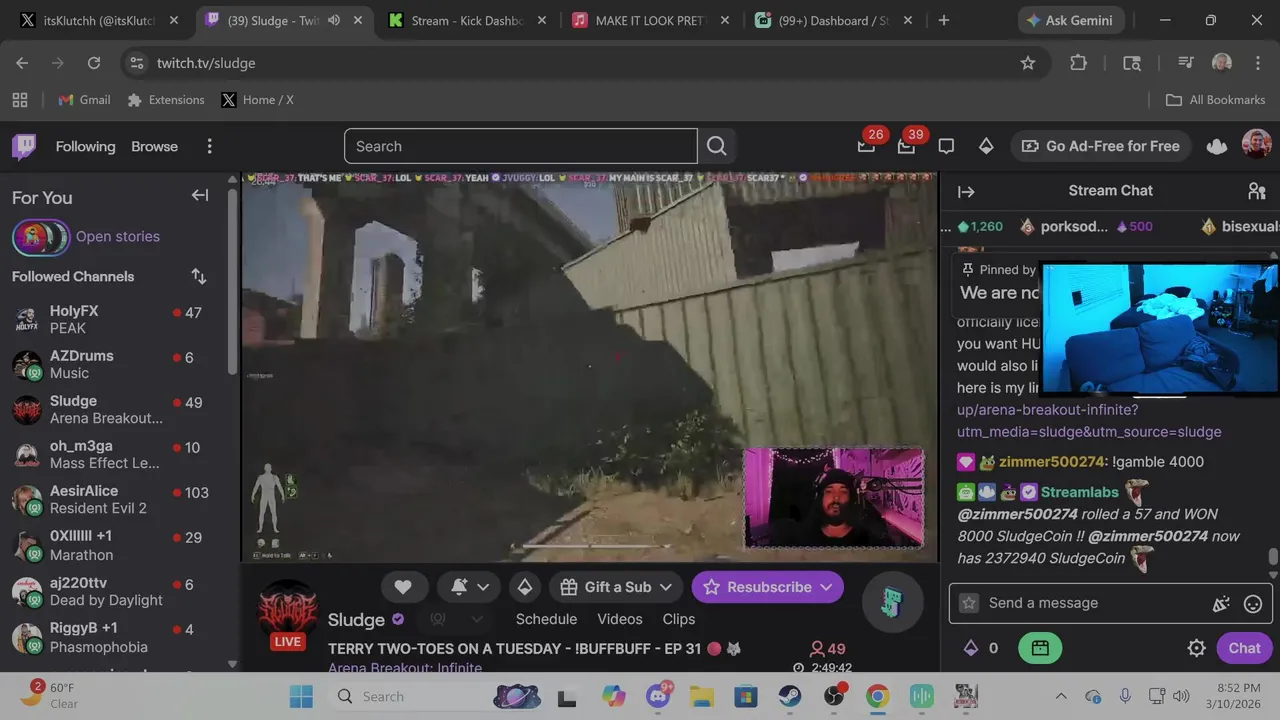Viewport: 1280px width, 720px height.
Task: Open the bell notification settings dropdown
Action: pos(469,587)
